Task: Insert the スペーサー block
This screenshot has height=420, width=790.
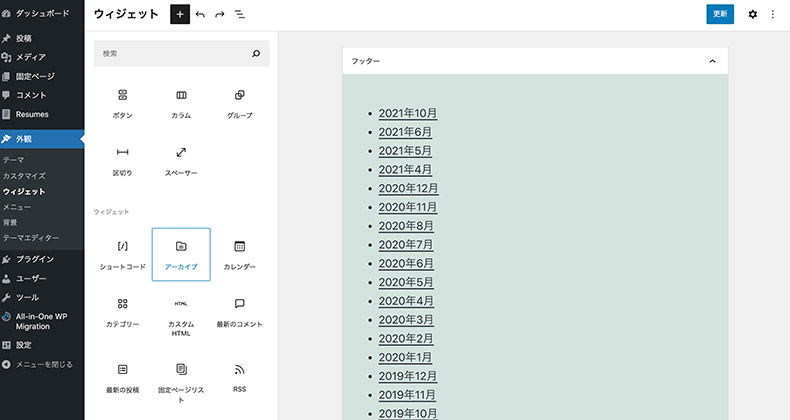Action: [181, 162]
